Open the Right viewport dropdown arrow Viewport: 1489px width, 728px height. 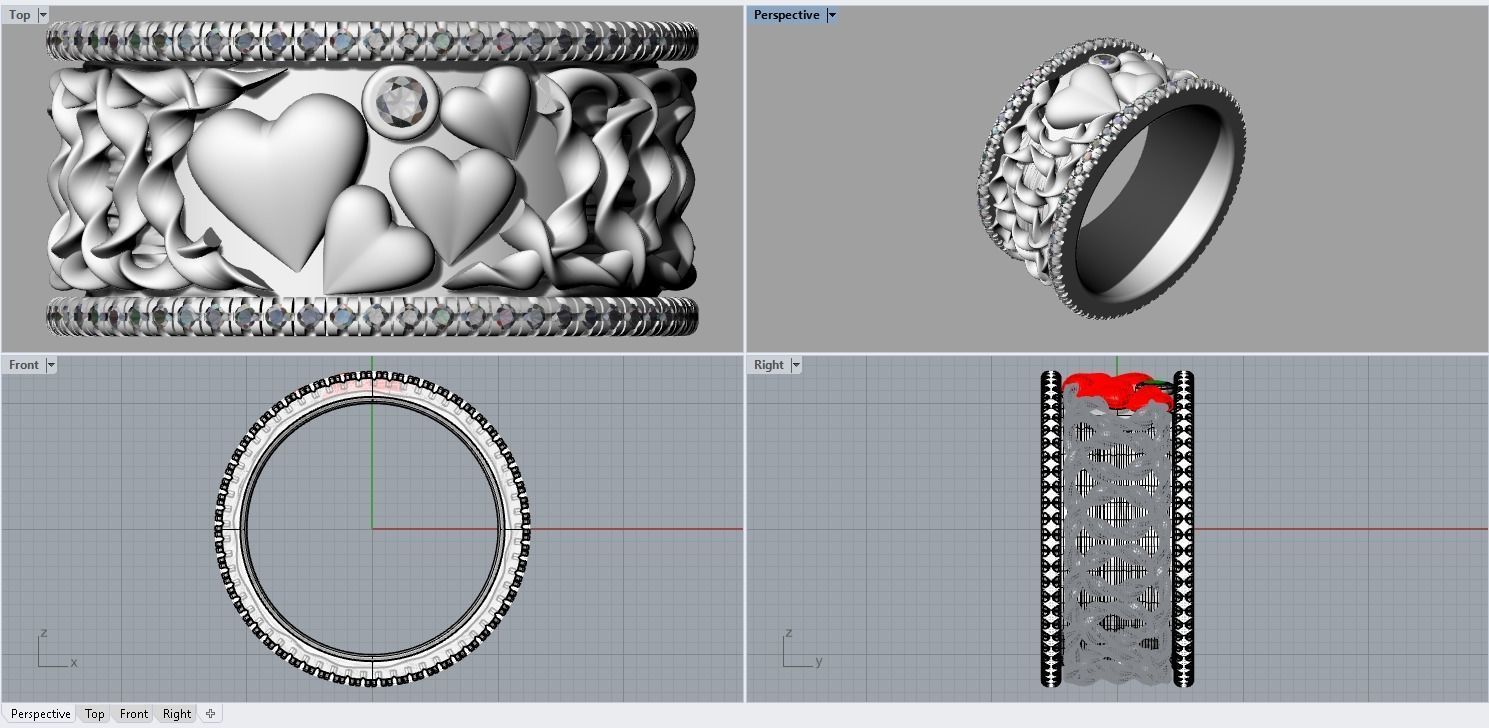(796, 365)
